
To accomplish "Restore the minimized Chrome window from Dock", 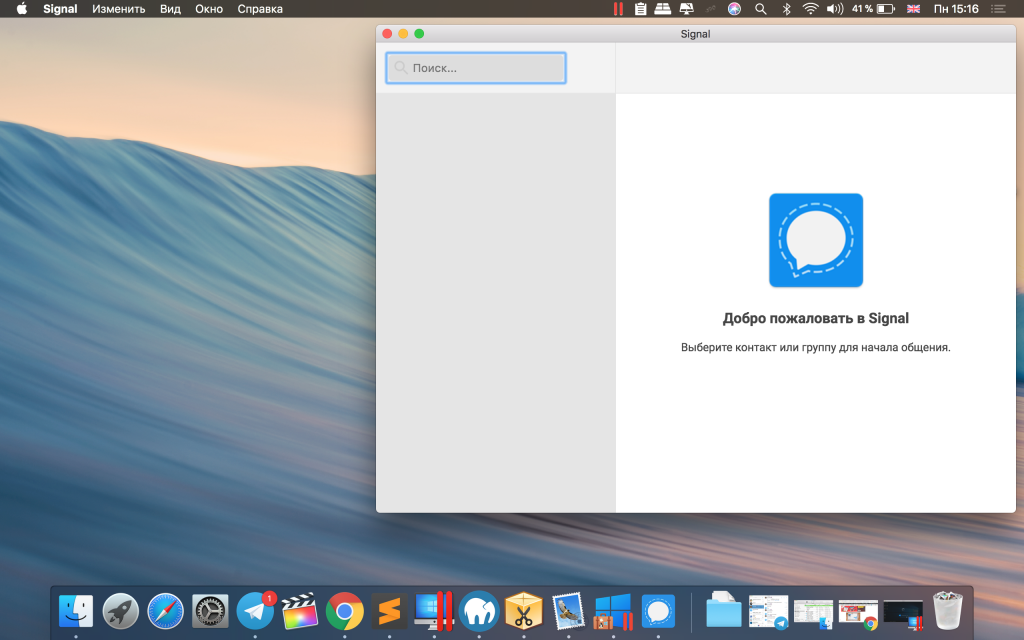I will point(858,614).
